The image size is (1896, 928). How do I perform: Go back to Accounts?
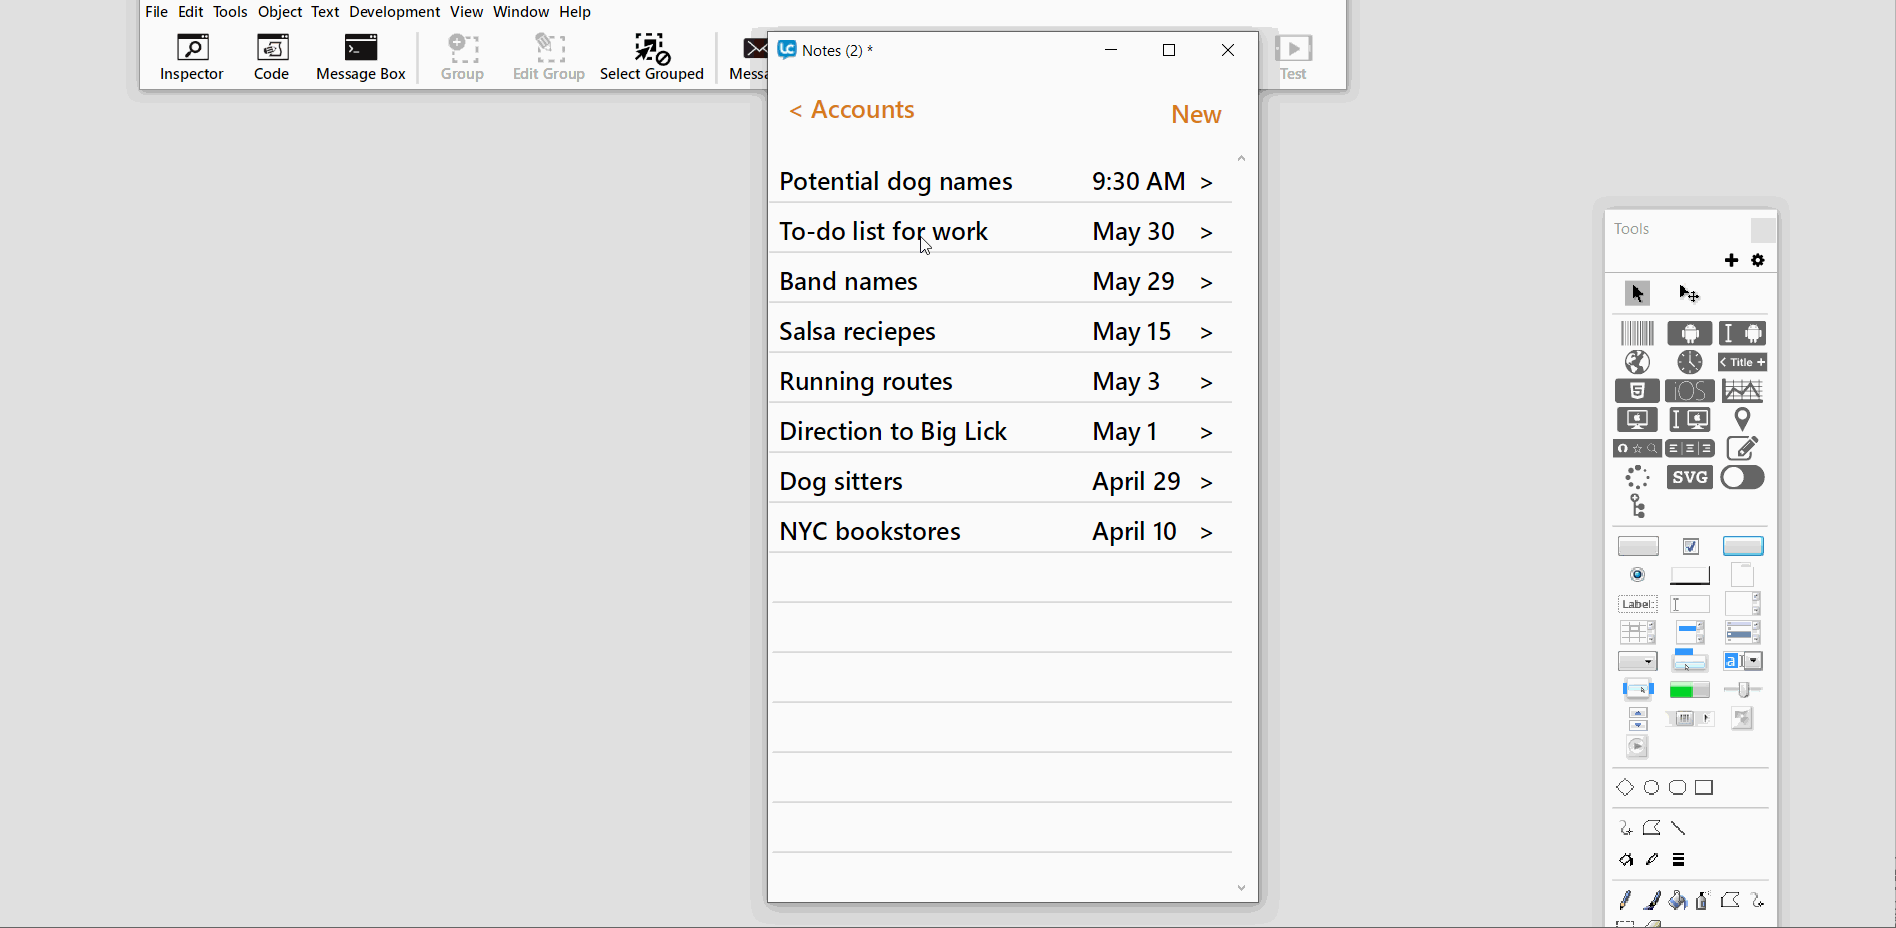coord(852,110)
